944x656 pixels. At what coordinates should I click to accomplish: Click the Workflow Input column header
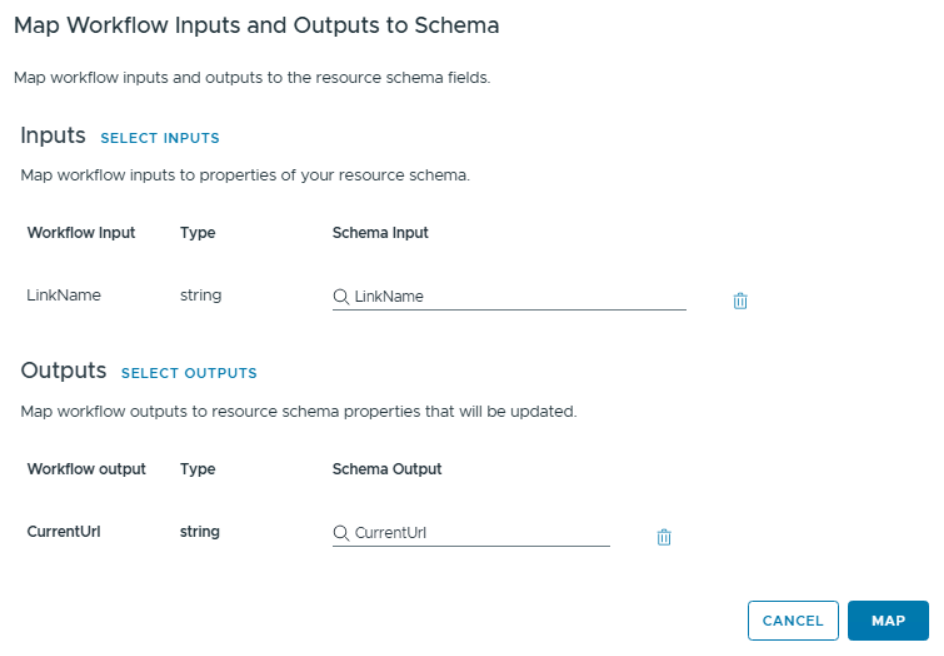coord(81,232)
